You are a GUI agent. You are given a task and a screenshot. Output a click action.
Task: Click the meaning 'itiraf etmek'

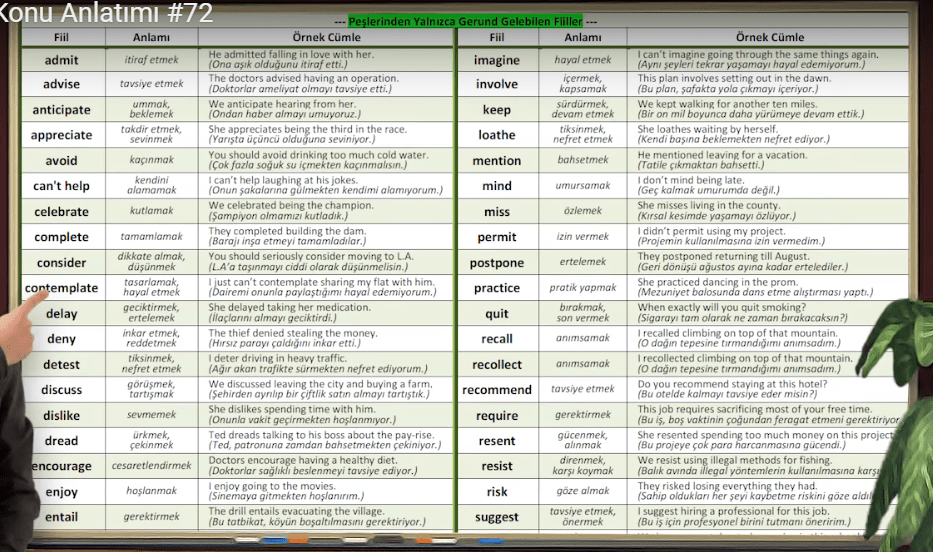pyautogui.click(x=151, y=59)
